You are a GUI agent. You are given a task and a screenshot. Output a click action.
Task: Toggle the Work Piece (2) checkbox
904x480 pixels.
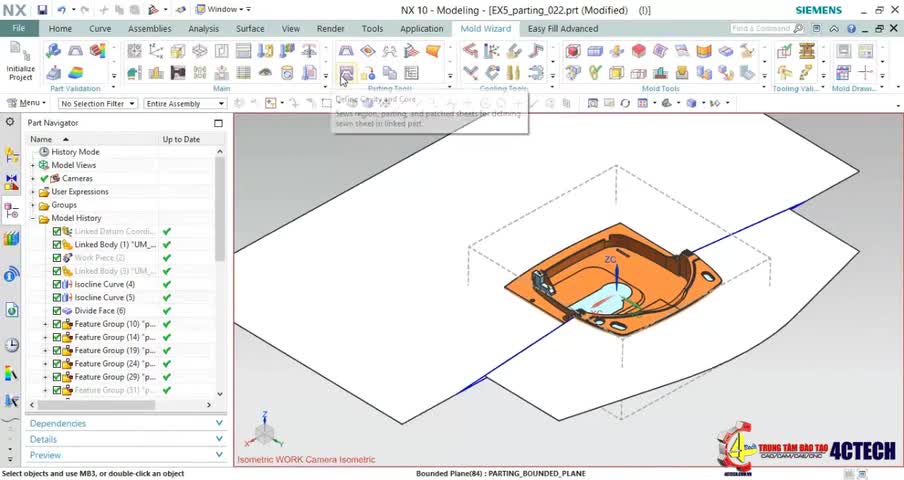click(x=56, y=258)
